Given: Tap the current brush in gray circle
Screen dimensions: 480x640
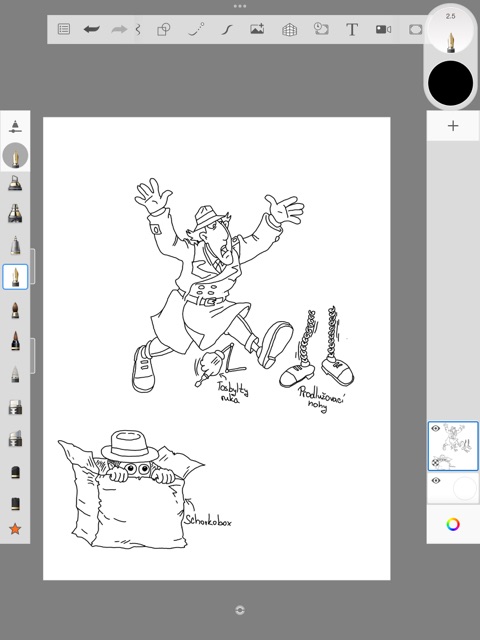Looking at the screenshot, I should (15, 156).
